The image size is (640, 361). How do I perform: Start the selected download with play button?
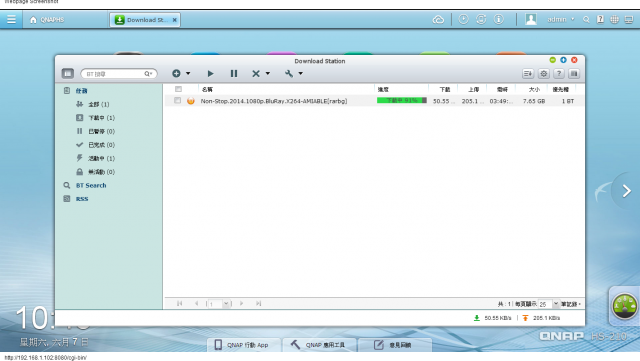pyautogui.click(x=210, y=74)
